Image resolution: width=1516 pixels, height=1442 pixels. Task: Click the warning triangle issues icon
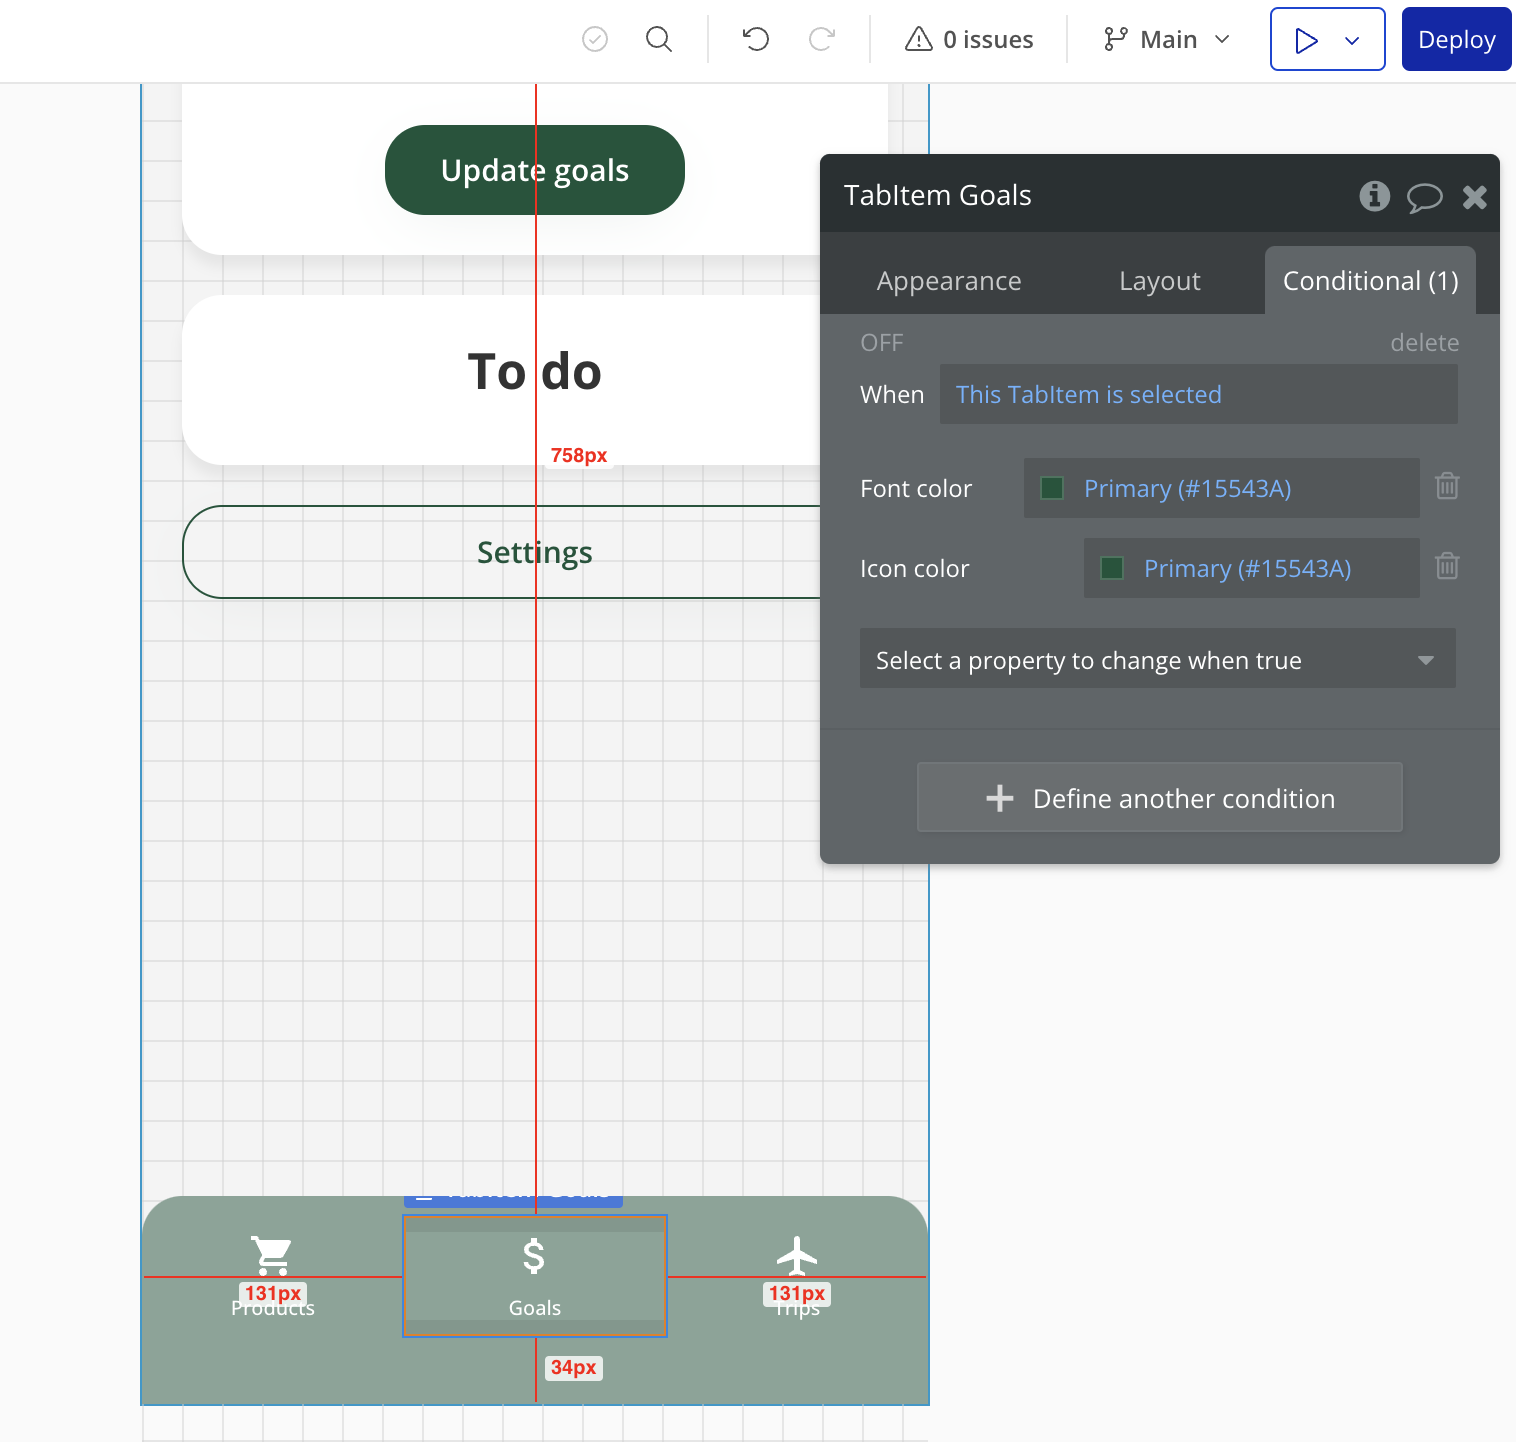click(x=918, y=39)
